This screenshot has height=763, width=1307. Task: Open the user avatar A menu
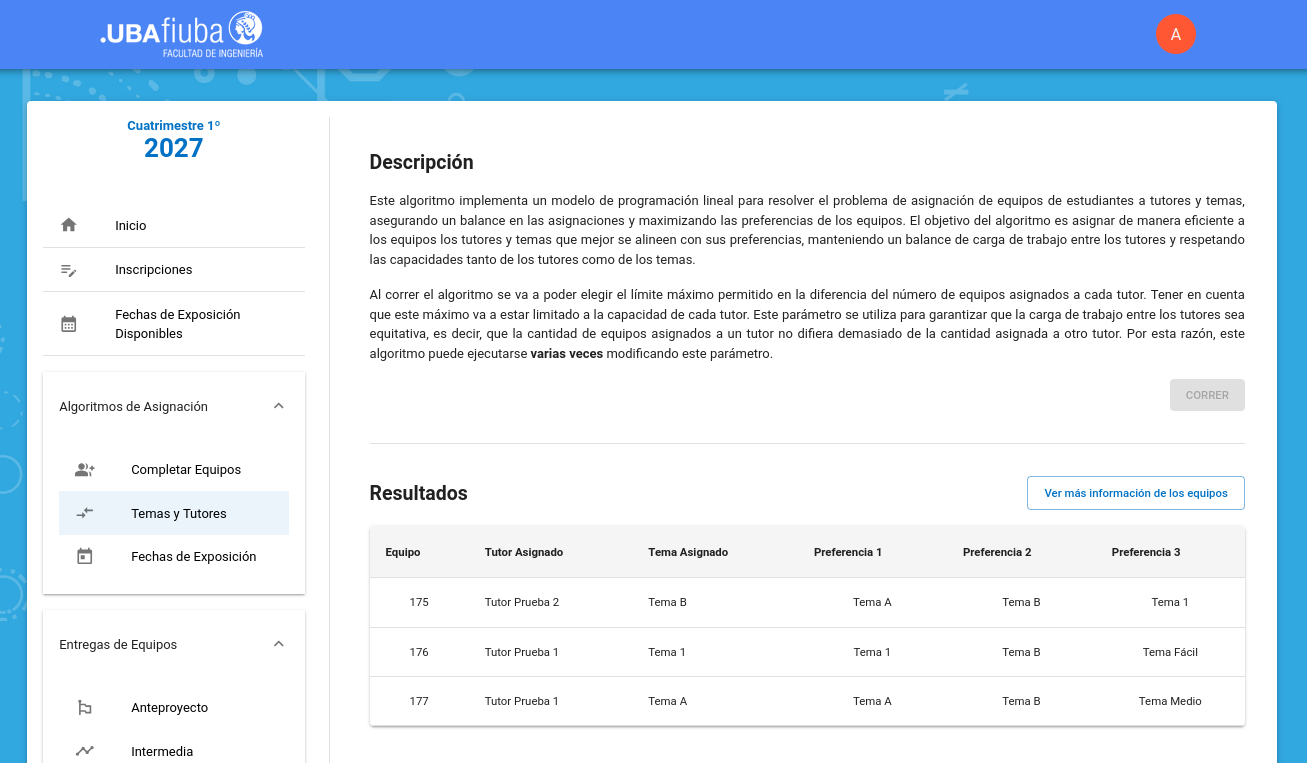click(1175, 34)
